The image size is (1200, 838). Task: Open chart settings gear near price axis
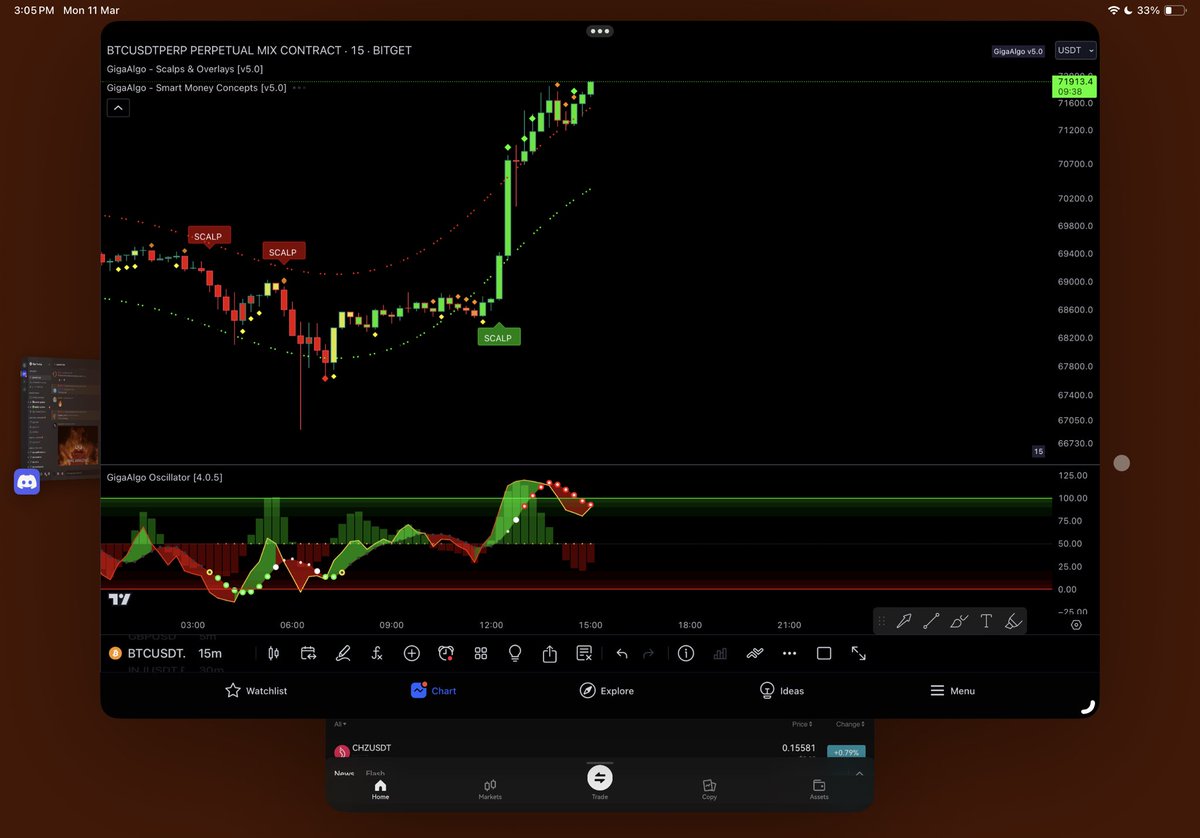[1076, 625]
